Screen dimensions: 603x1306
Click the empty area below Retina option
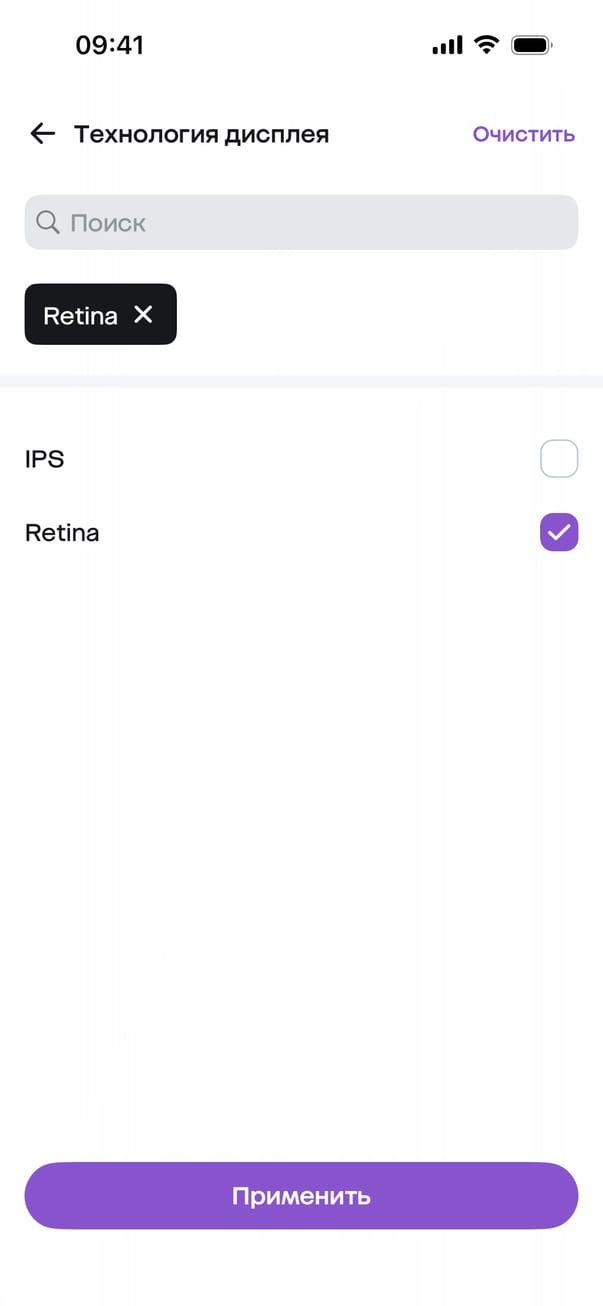click(301, 800)
